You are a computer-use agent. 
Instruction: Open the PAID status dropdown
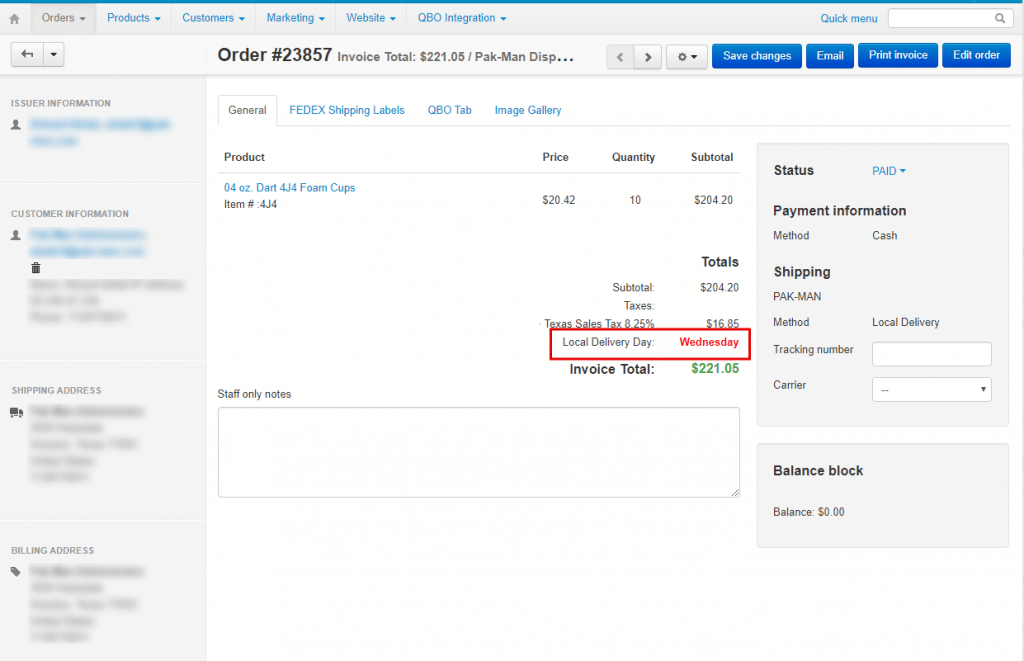pos(889,171)
